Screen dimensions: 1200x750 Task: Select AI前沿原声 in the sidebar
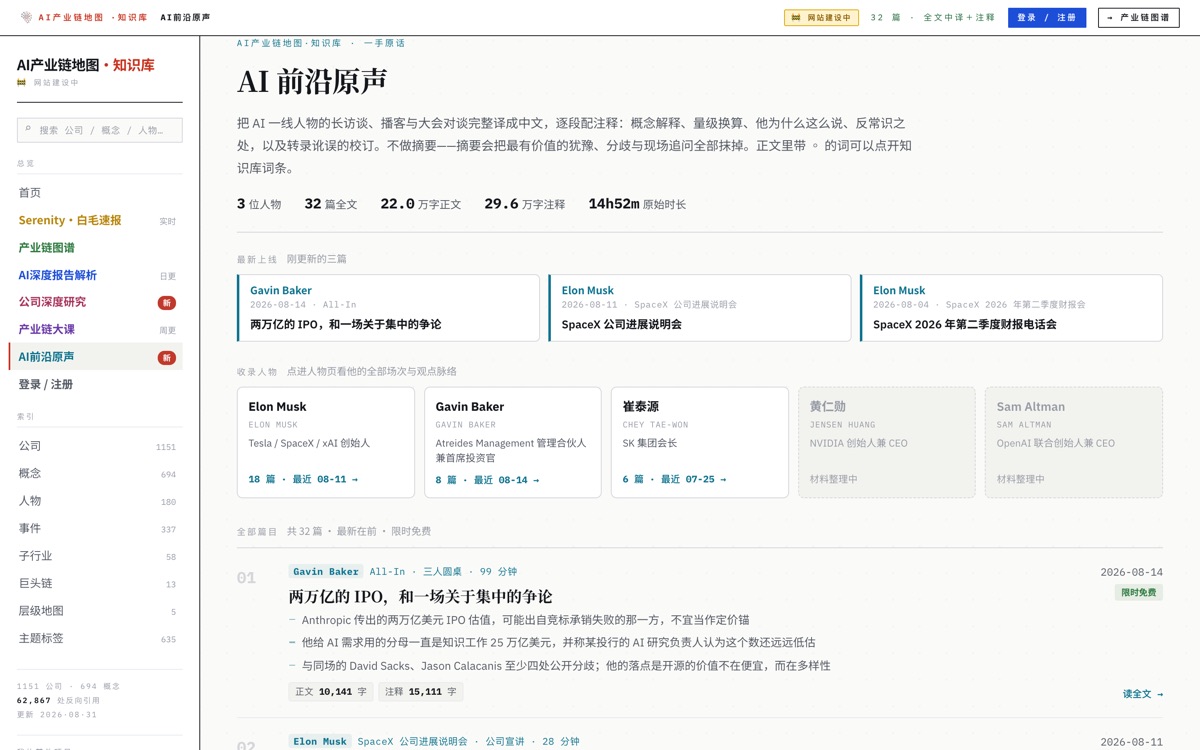tap(96, 357)
